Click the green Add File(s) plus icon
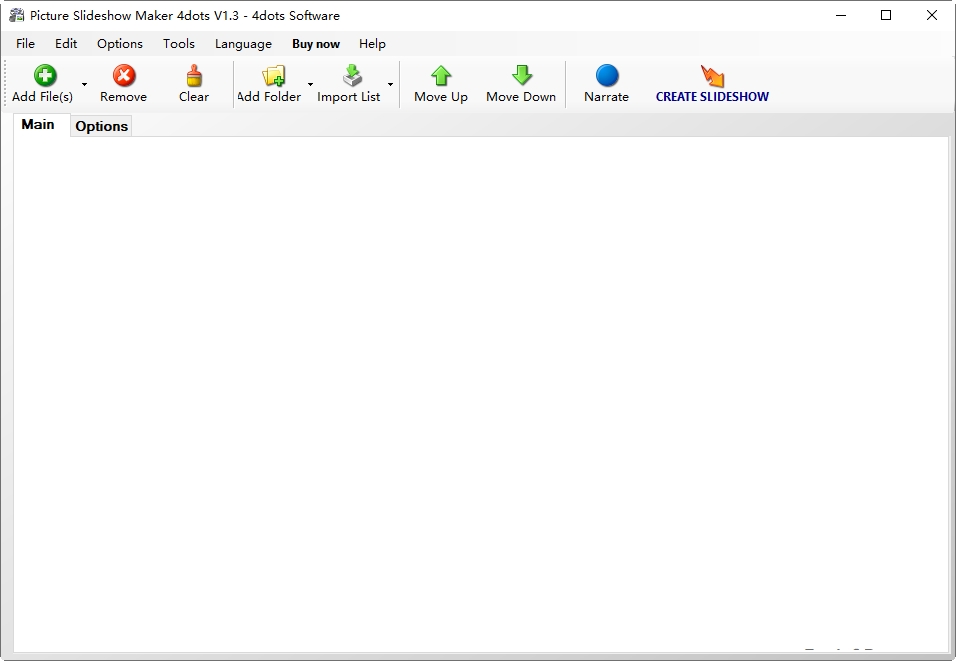 pos(45,76)
